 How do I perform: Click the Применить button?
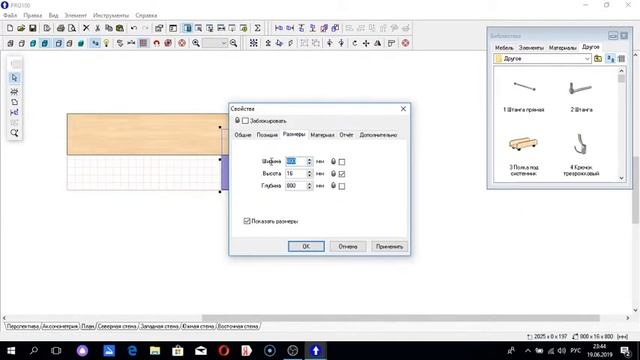(x=389, y=247)
